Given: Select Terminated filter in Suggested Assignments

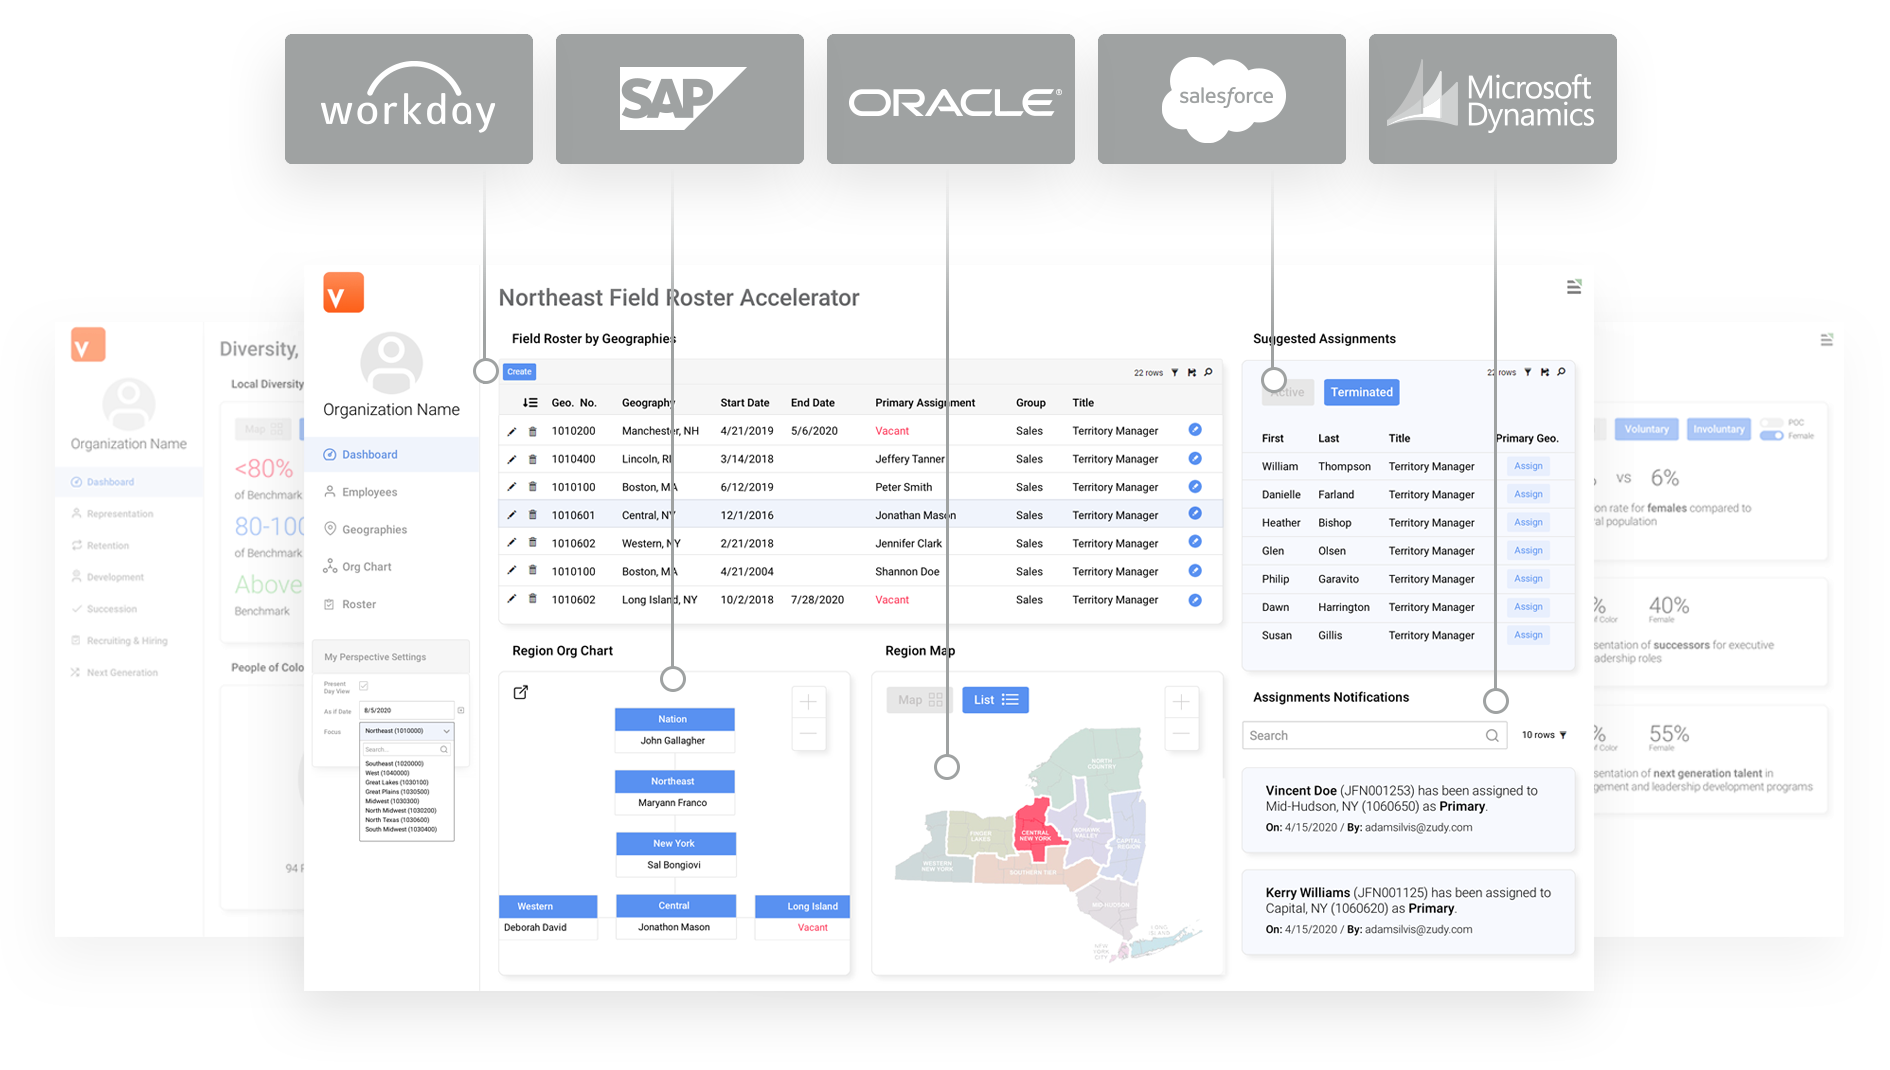Looking at the screenshot, I should (1362, 392).
